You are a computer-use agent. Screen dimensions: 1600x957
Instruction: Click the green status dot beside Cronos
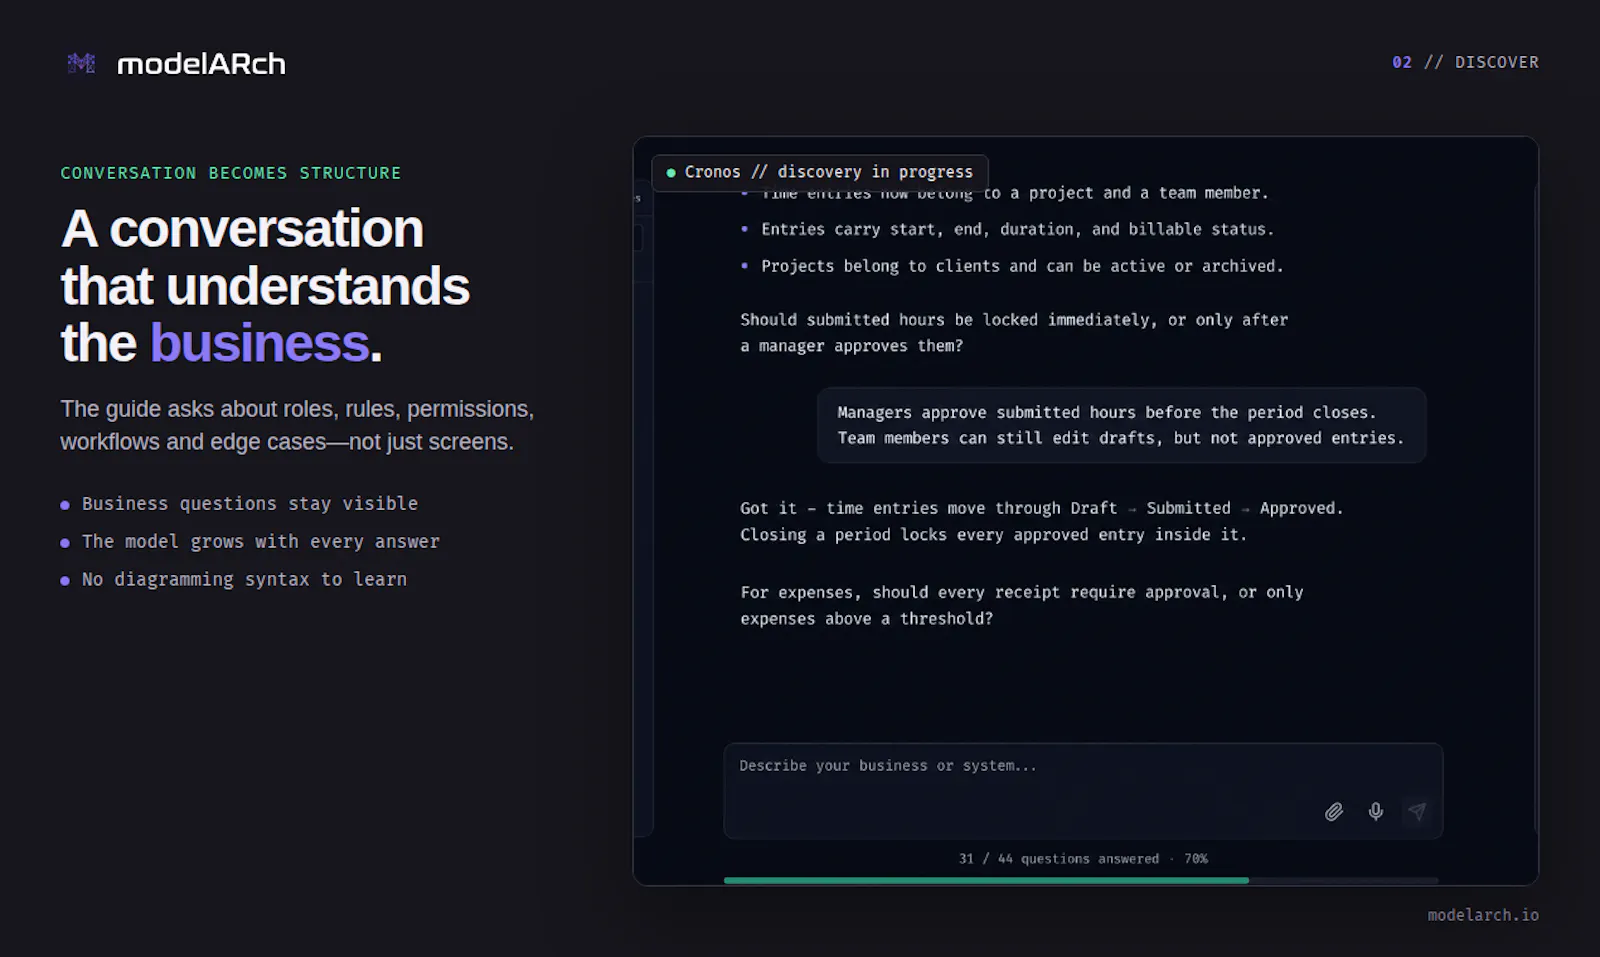click(671, 173)
